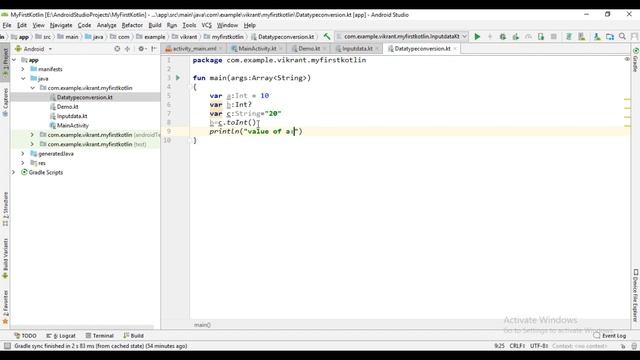Image resolution: width=640 pixels, height=360 pixels.
Task: Open the Android project view dropdown
Action: (x=33, y=49)
